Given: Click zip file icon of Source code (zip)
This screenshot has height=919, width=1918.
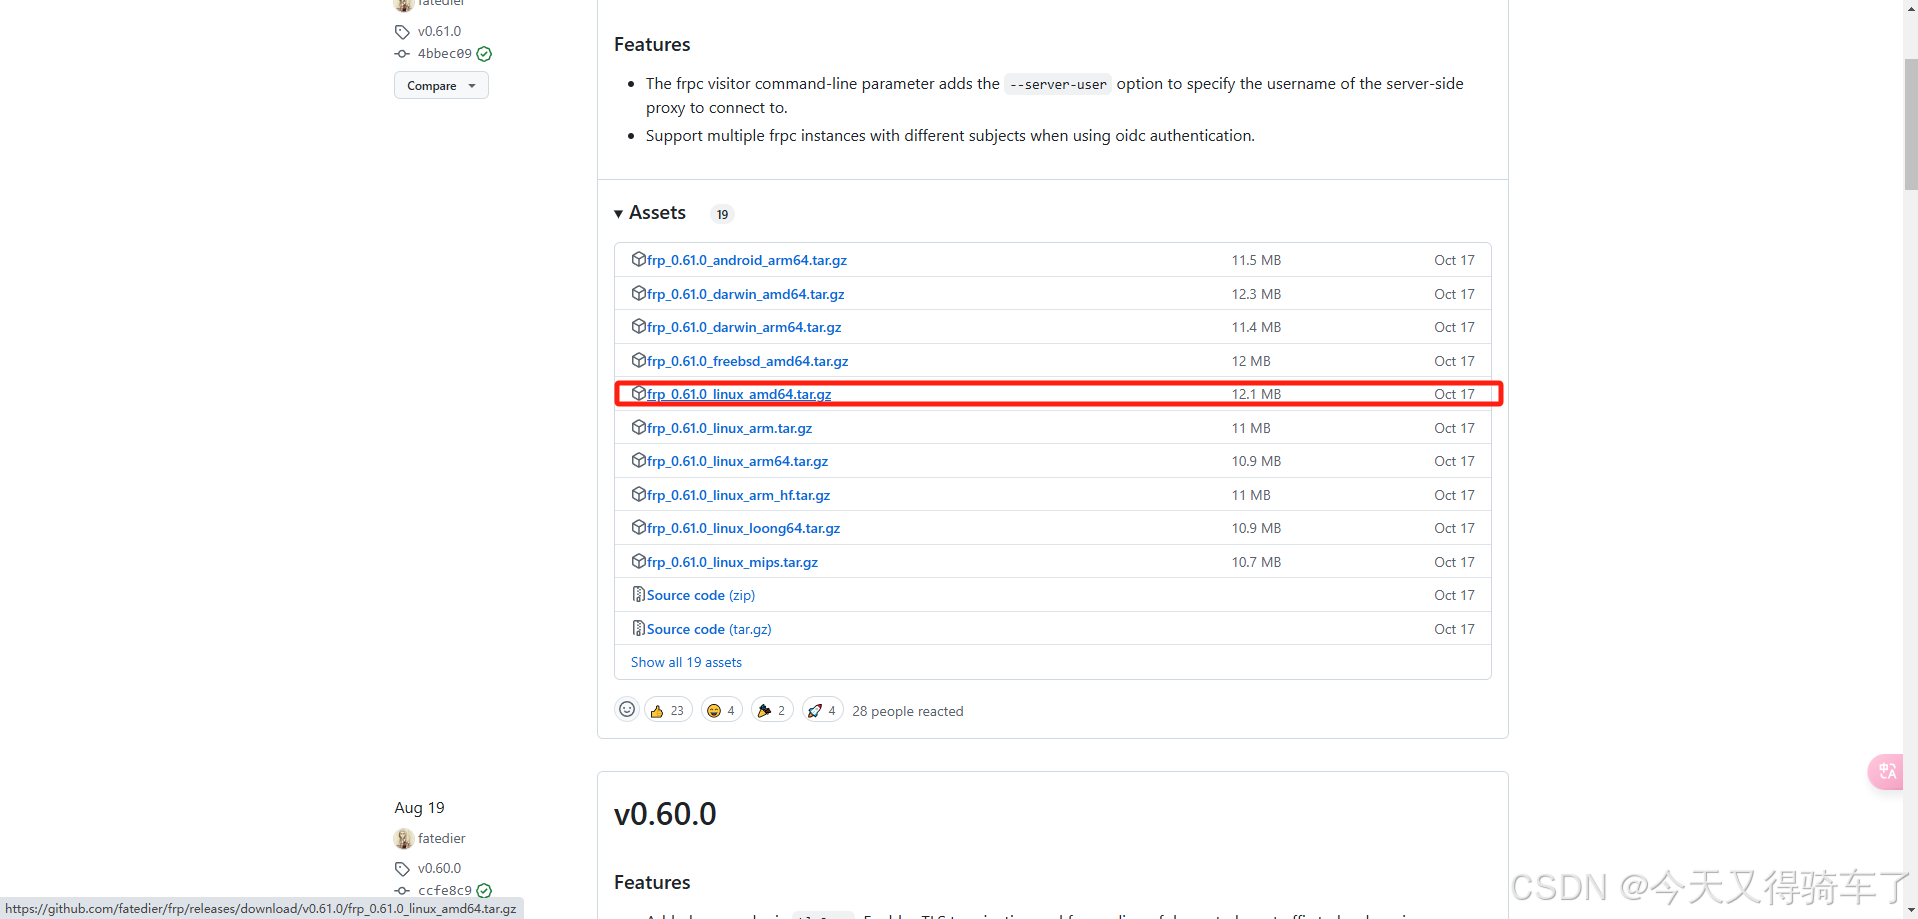Looking at the screenshot, I should pyautogui.click(x=638, y=594).
